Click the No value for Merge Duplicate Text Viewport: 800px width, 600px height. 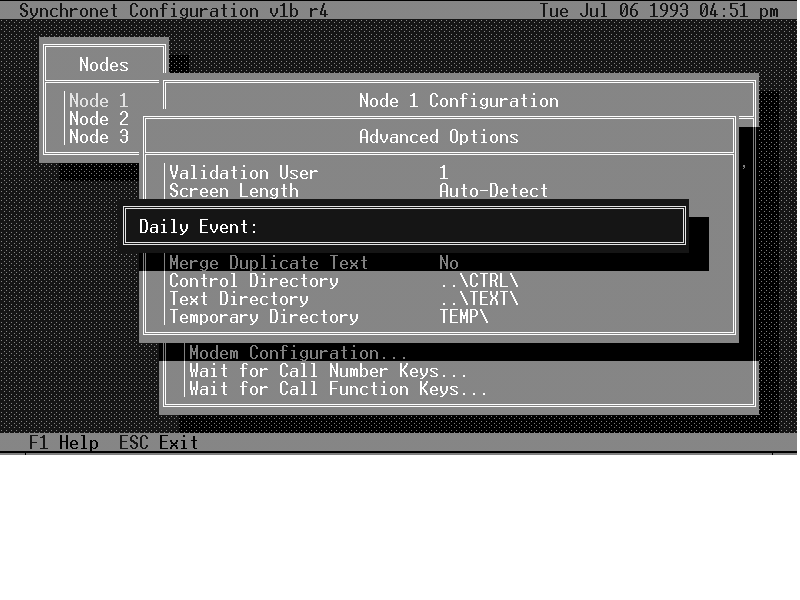pos(449,263)
